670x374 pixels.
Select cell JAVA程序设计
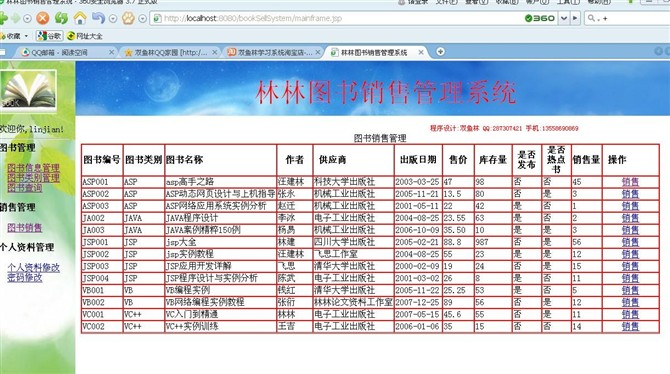pyautogui.click(x=220, y=218)
